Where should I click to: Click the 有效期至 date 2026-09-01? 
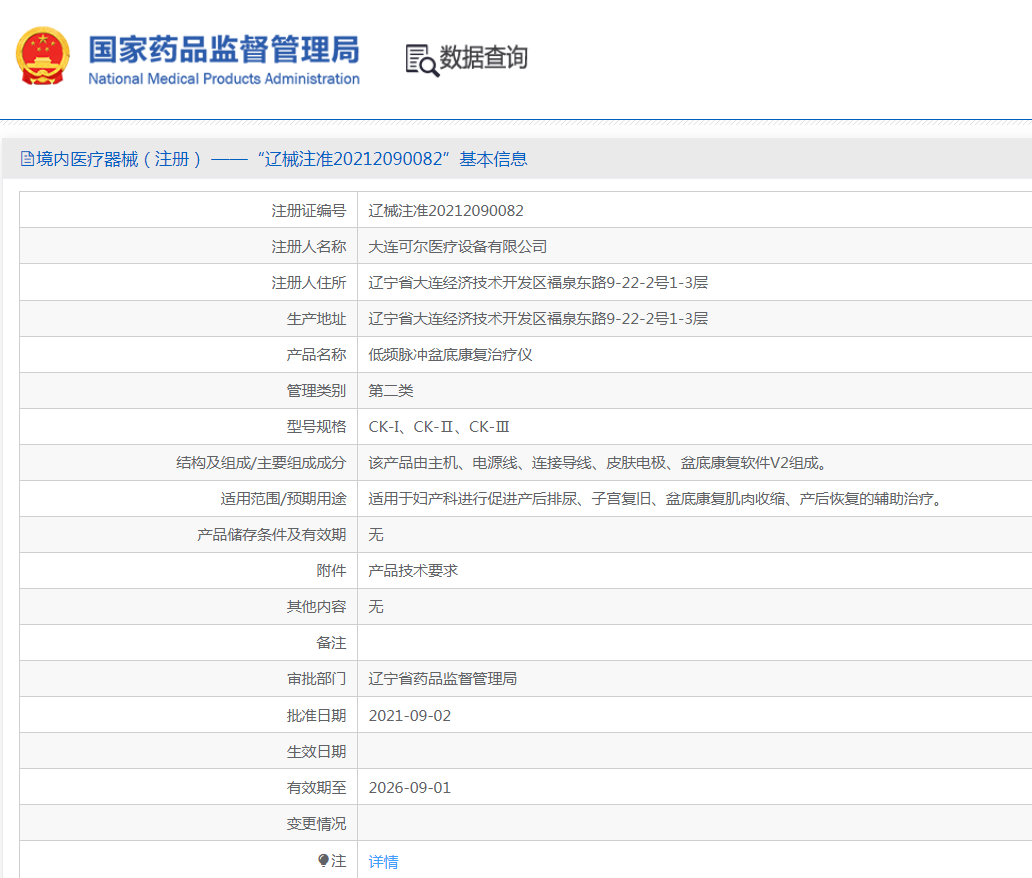click(412, 786)
